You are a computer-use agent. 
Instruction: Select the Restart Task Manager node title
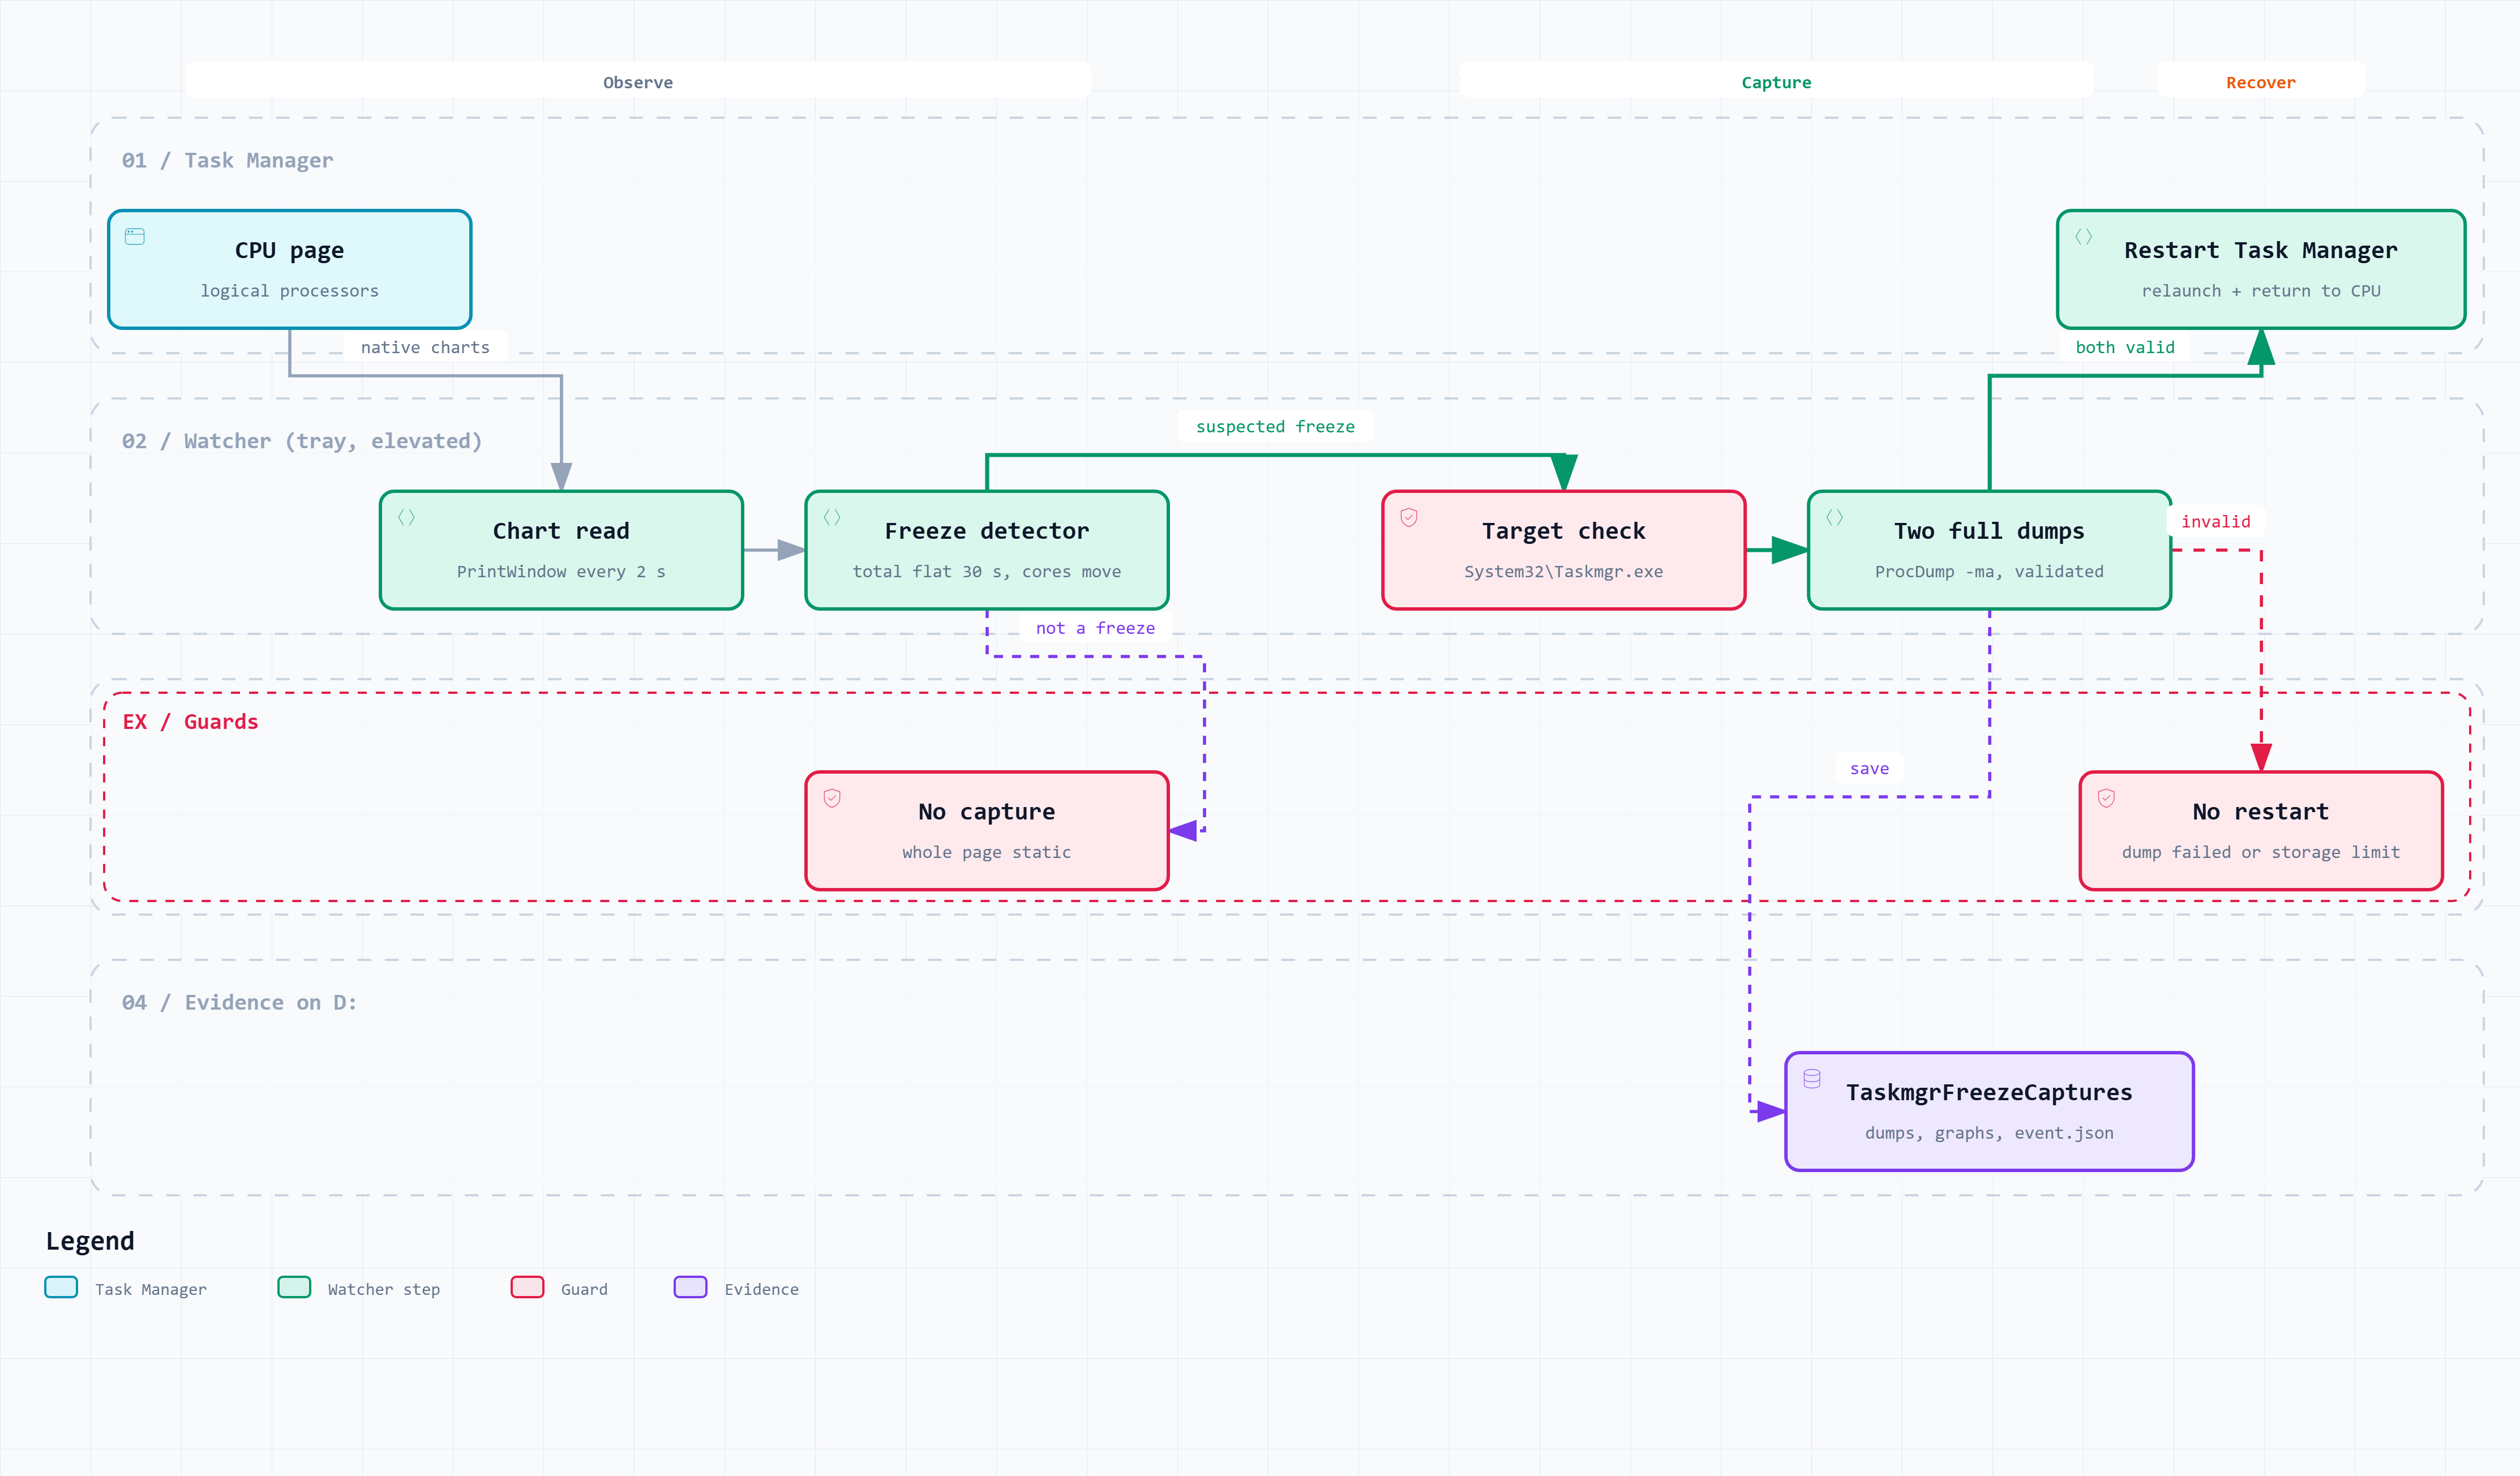pos(2261,250)
